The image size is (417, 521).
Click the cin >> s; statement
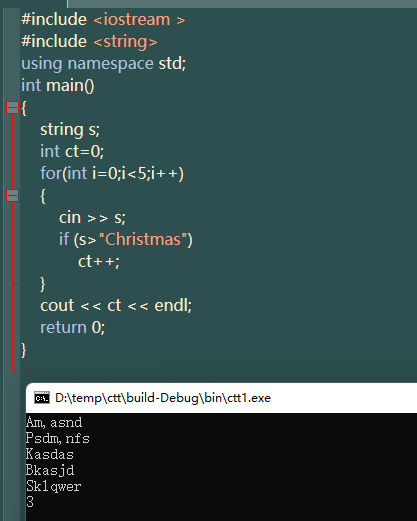click(92, 218)
